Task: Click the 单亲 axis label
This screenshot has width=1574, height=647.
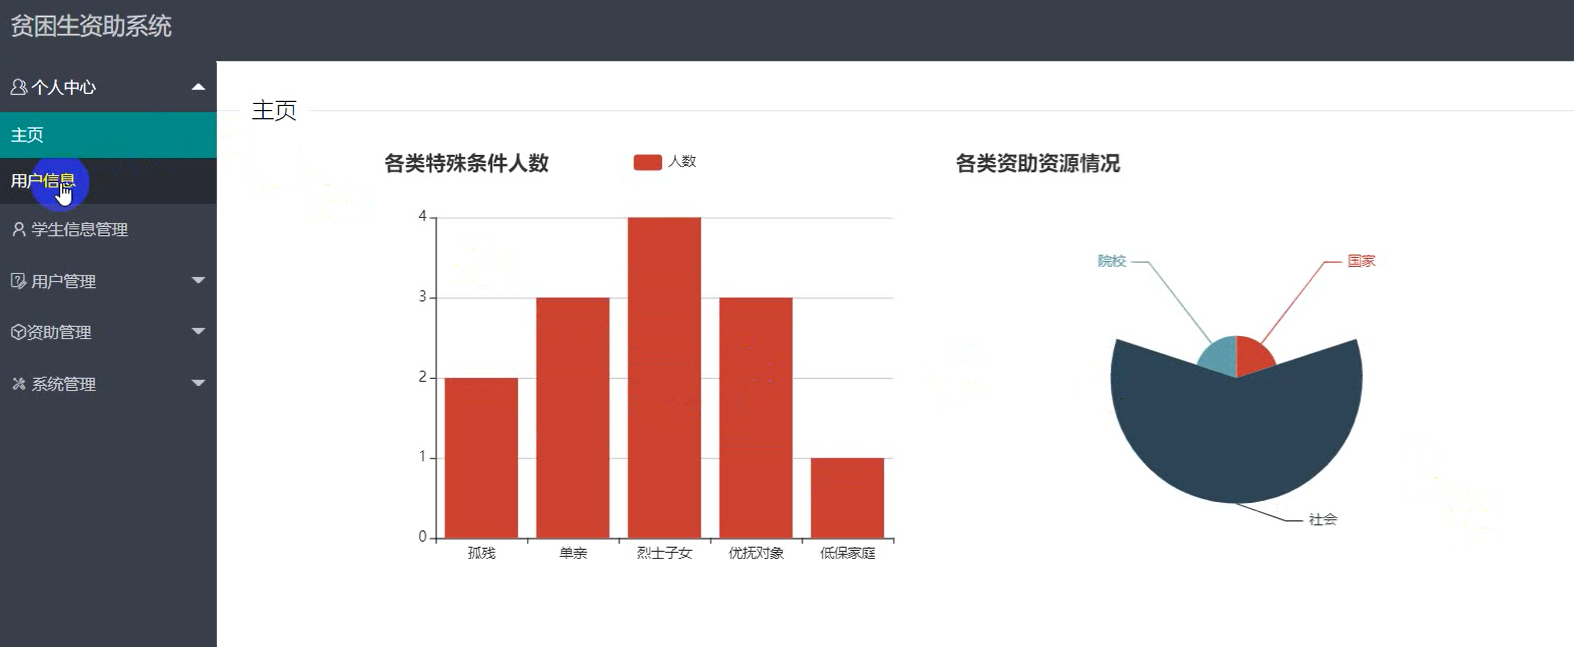Action: coord(573,553)
